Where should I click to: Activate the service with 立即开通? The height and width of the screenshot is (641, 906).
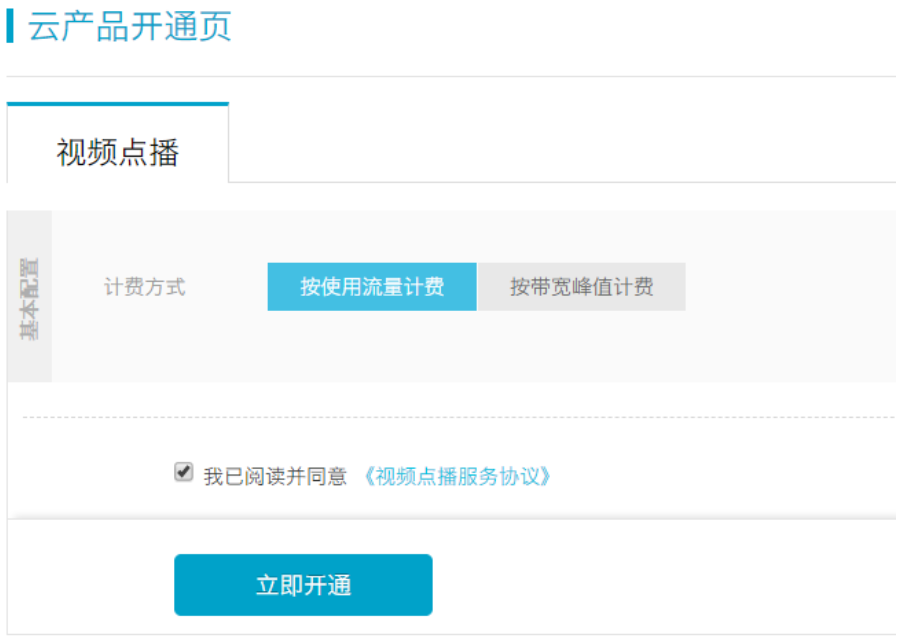pyautogui.click(x=303, y=585)
